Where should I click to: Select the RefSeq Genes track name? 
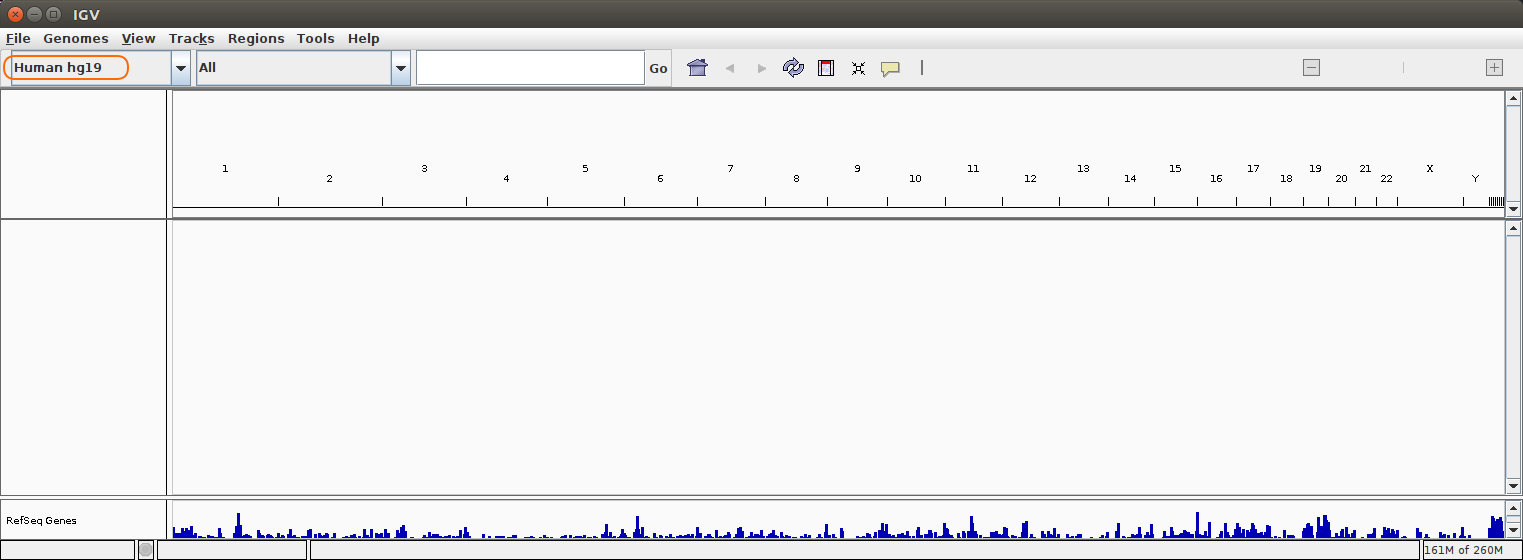pos(41,521)
